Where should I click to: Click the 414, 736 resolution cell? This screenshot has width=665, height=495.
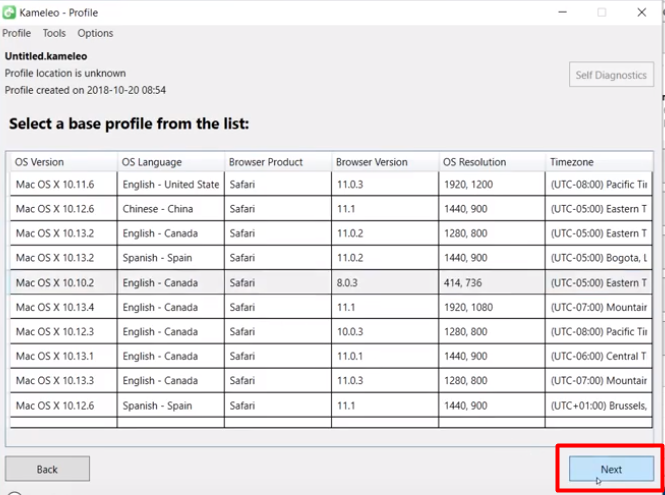click(492, 282)
